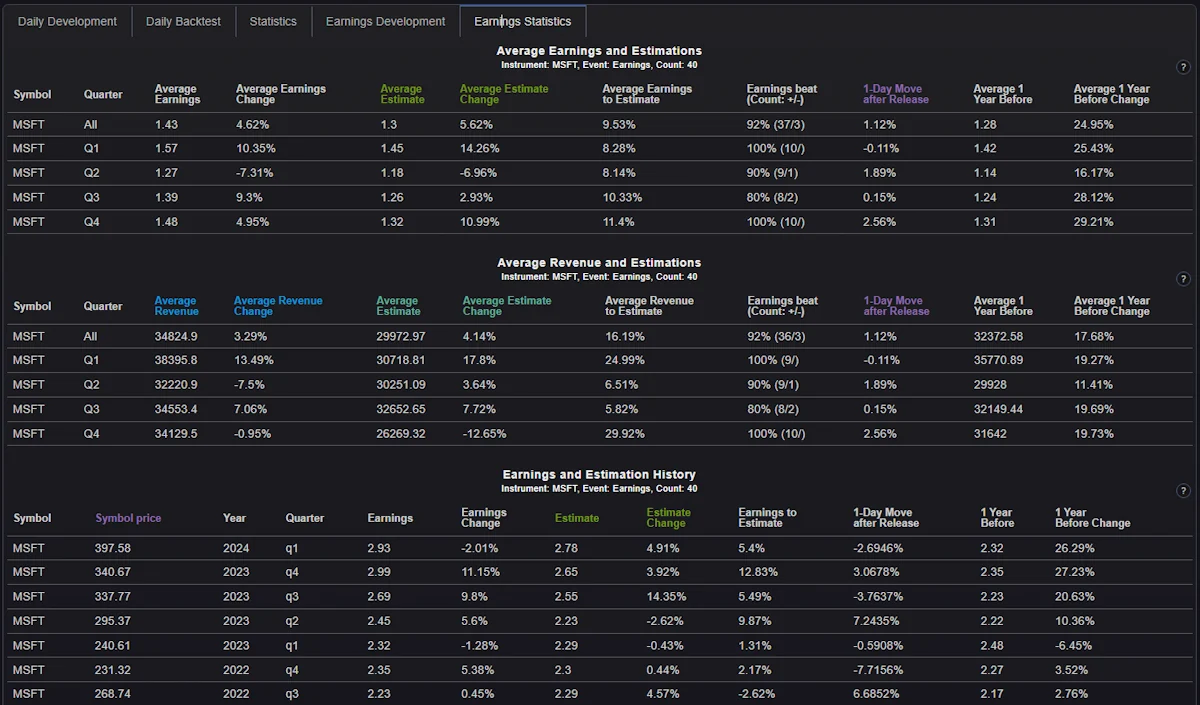Image resolution: width=1200 pixels, height=705 pixels.
Task: Open help for Earnings and Estimation History table
Action: pyautogui.click(x=1183, y=491)
